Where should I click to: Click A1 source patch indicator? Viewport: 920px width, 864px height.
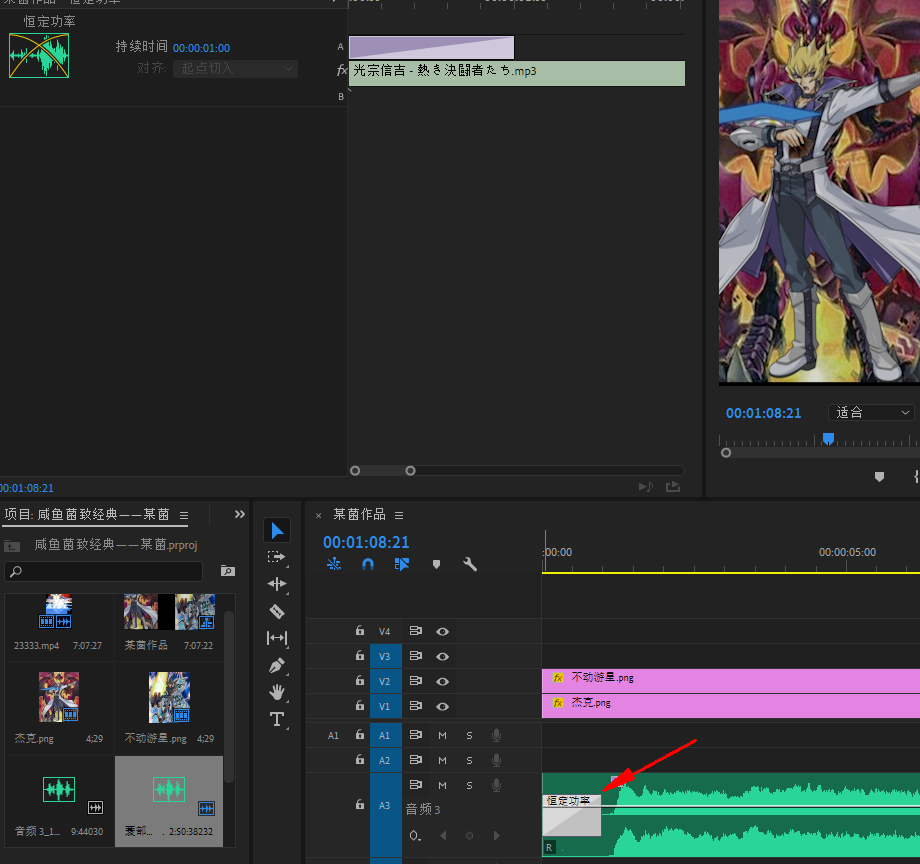333,736
